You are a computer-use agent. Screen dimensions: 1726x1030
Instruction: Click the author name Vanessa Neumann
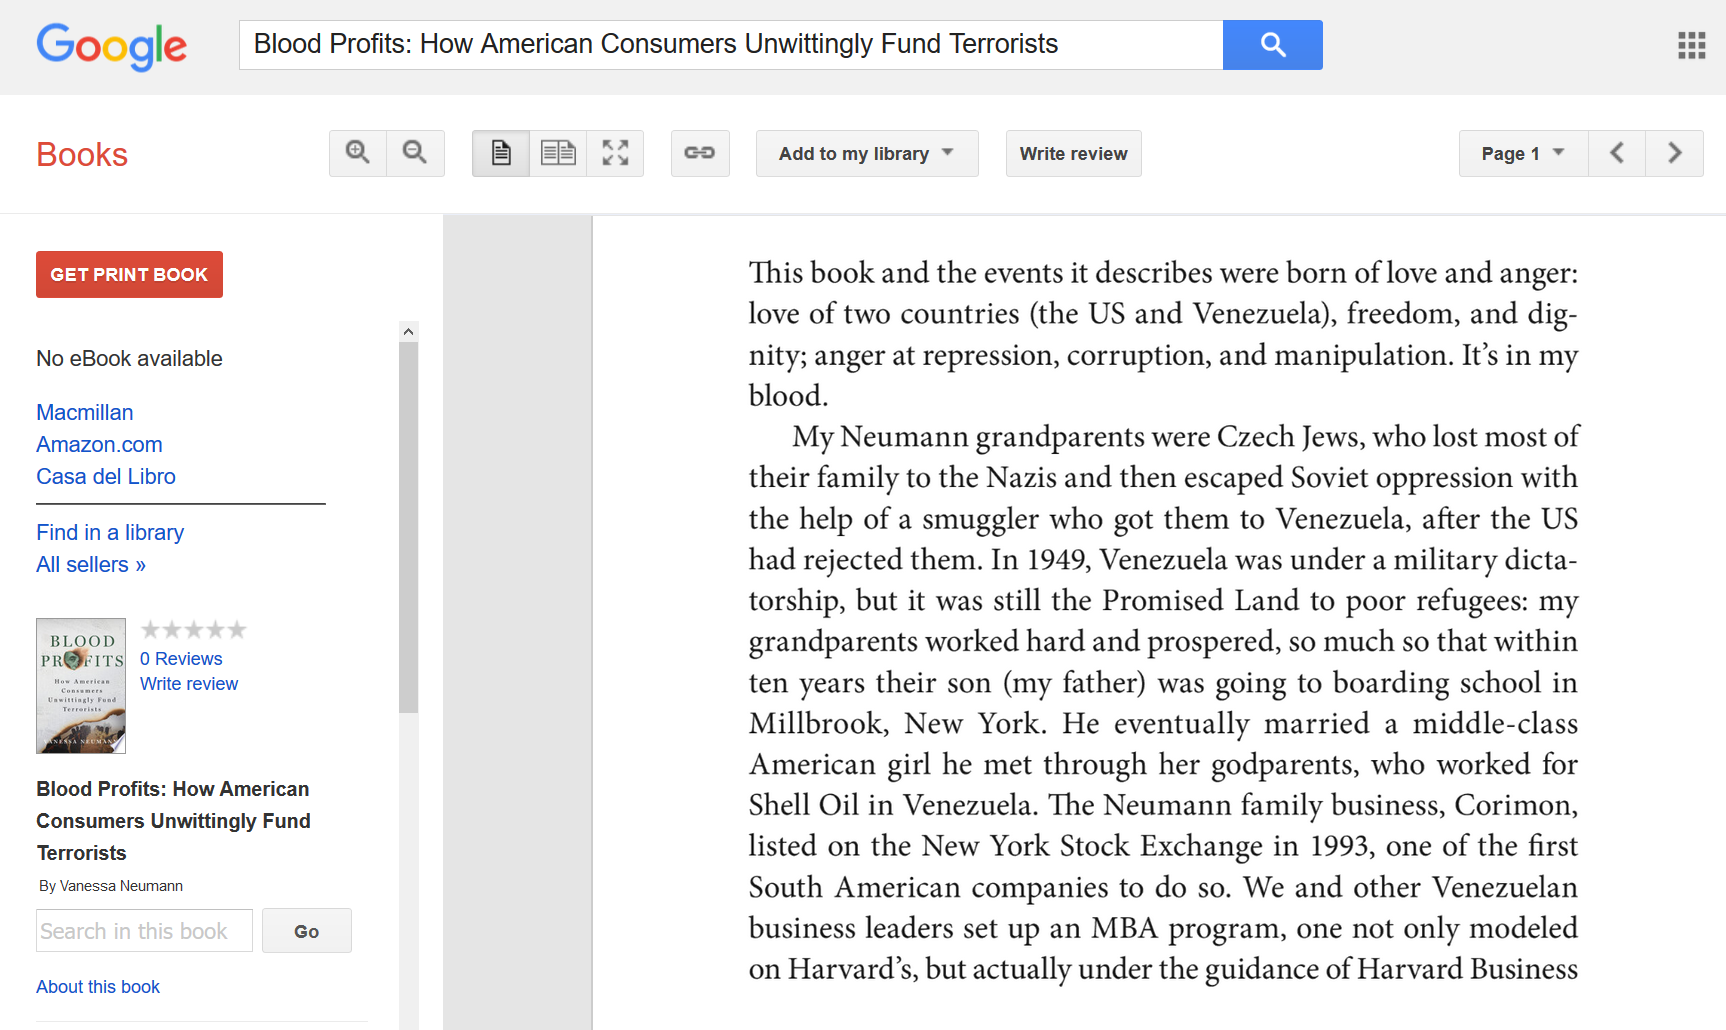click(x=121, y=886)
